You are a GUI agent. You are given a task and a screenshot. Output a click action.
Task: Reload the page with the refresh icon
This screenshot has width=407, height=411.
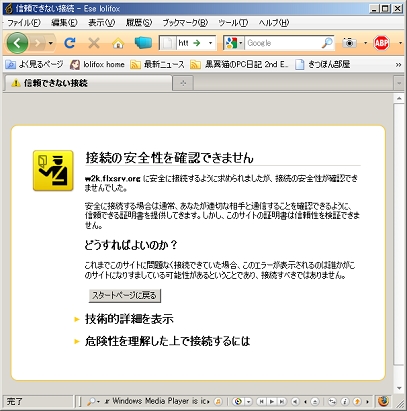(70, 43)
